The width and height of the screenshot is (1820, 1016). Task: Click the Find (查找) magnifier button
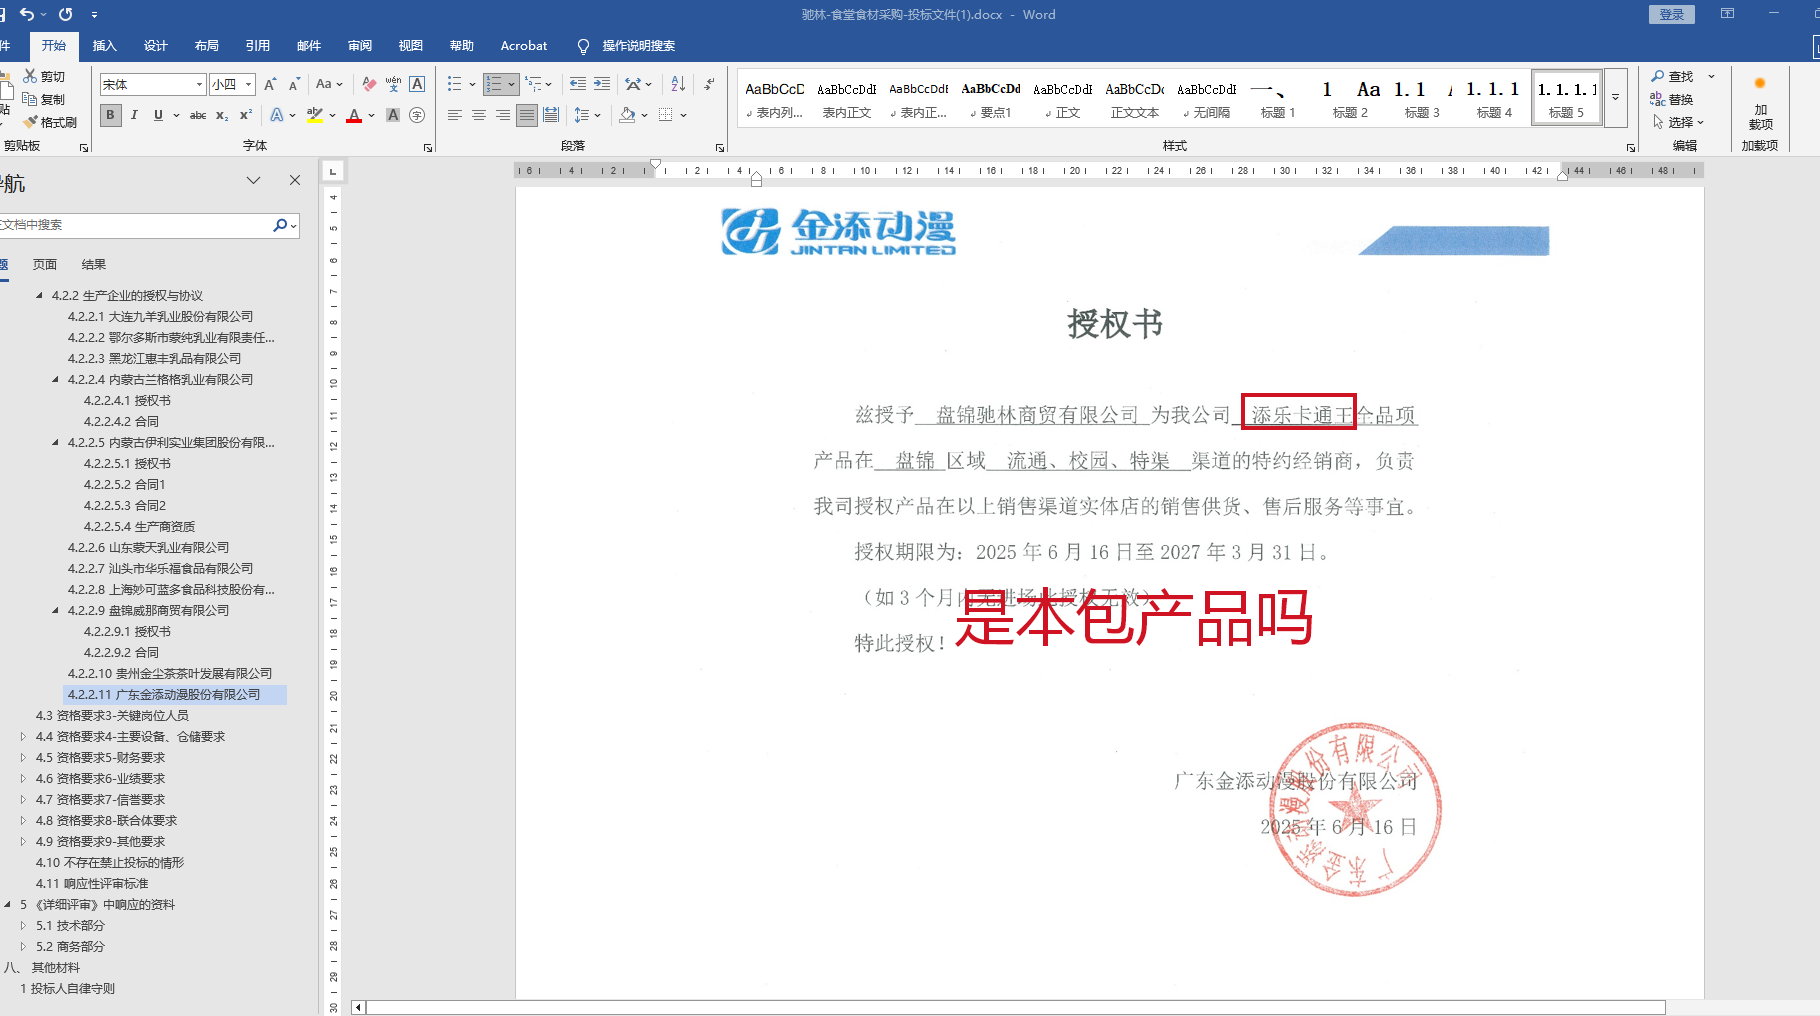click(1672, 76)
